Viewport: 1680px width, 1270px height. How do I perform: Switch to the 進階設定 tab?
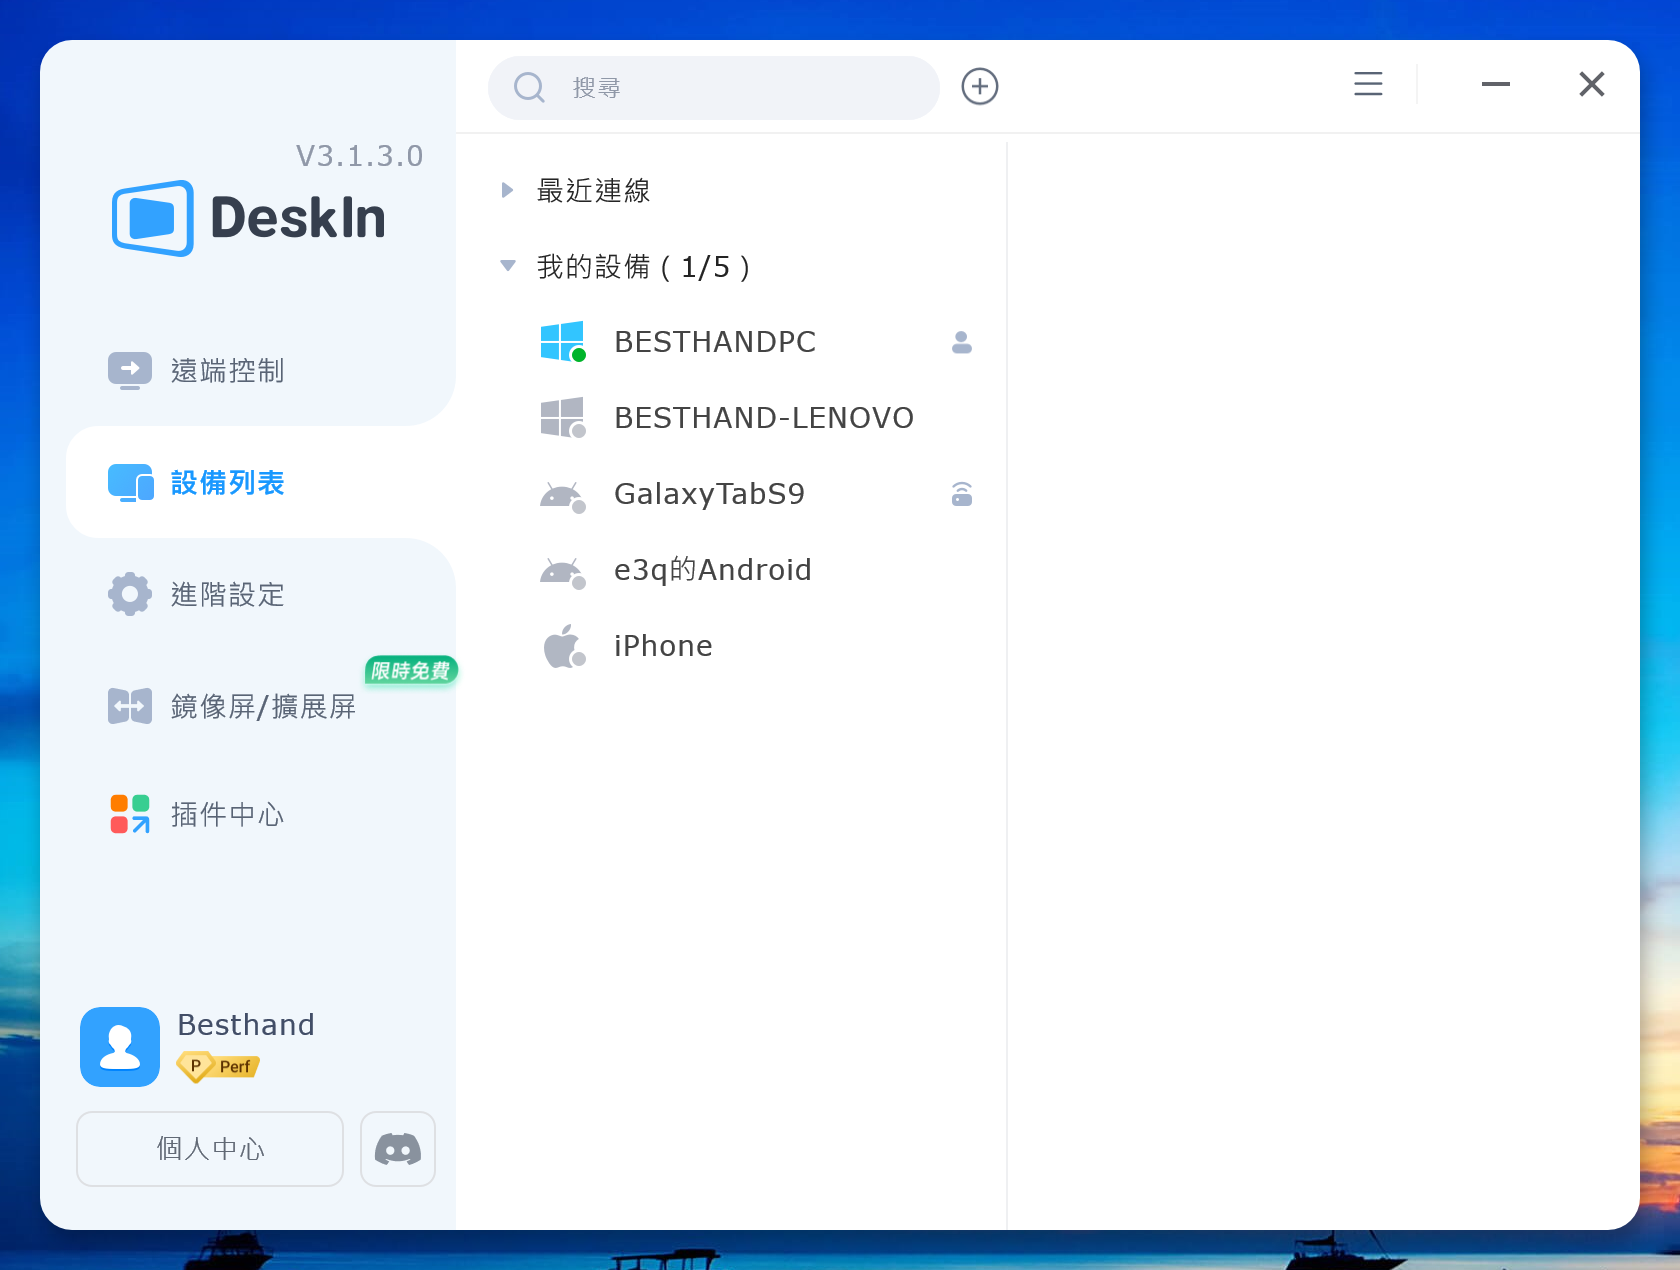click(x=227, y=595)
